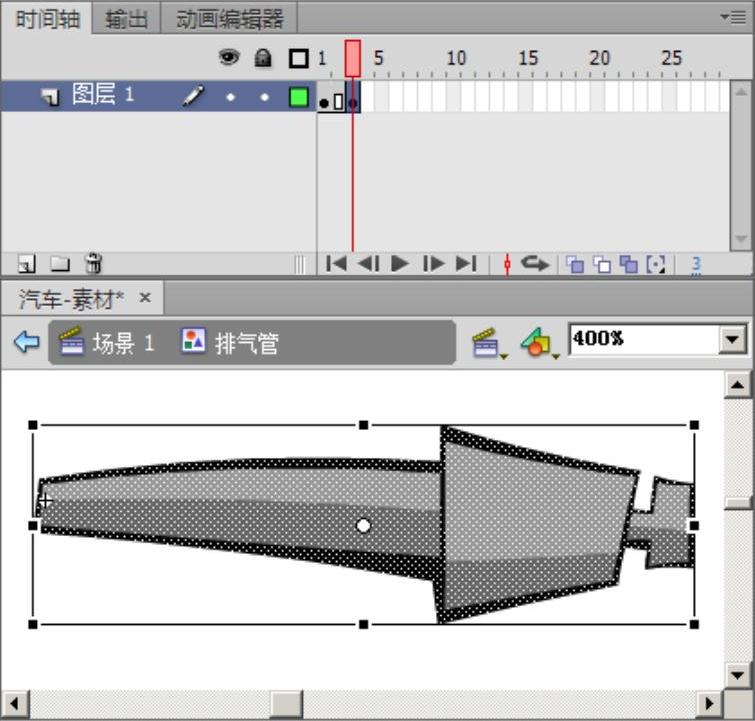Create a new layer
The height and width of the screenshot is (721, 755).
(26, 264)
